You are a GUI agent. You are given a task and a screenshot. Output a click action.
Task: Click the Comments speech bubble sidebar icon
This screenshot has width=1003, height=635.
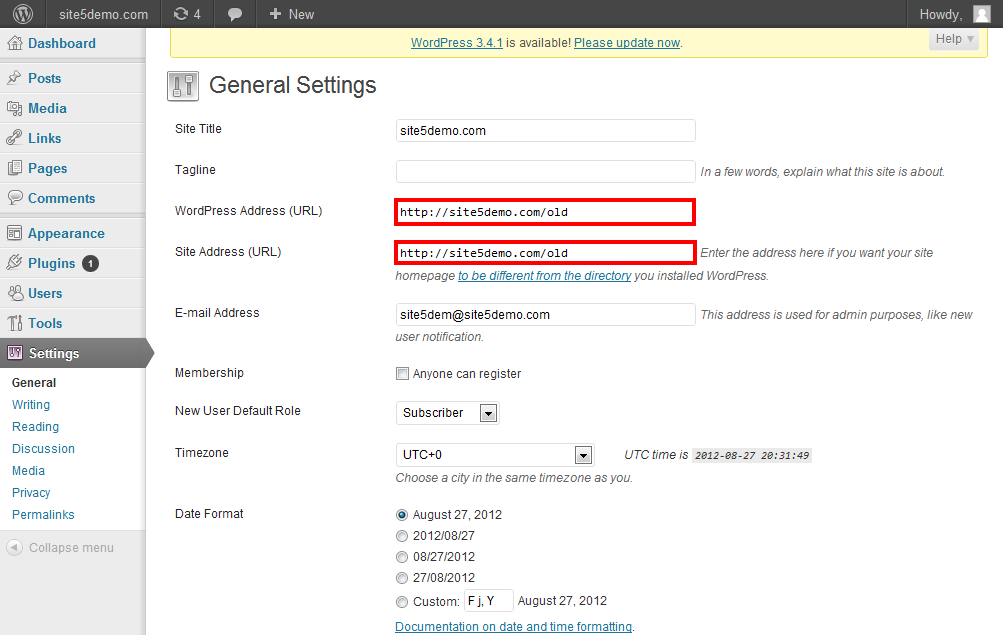(x=15, y=198)
